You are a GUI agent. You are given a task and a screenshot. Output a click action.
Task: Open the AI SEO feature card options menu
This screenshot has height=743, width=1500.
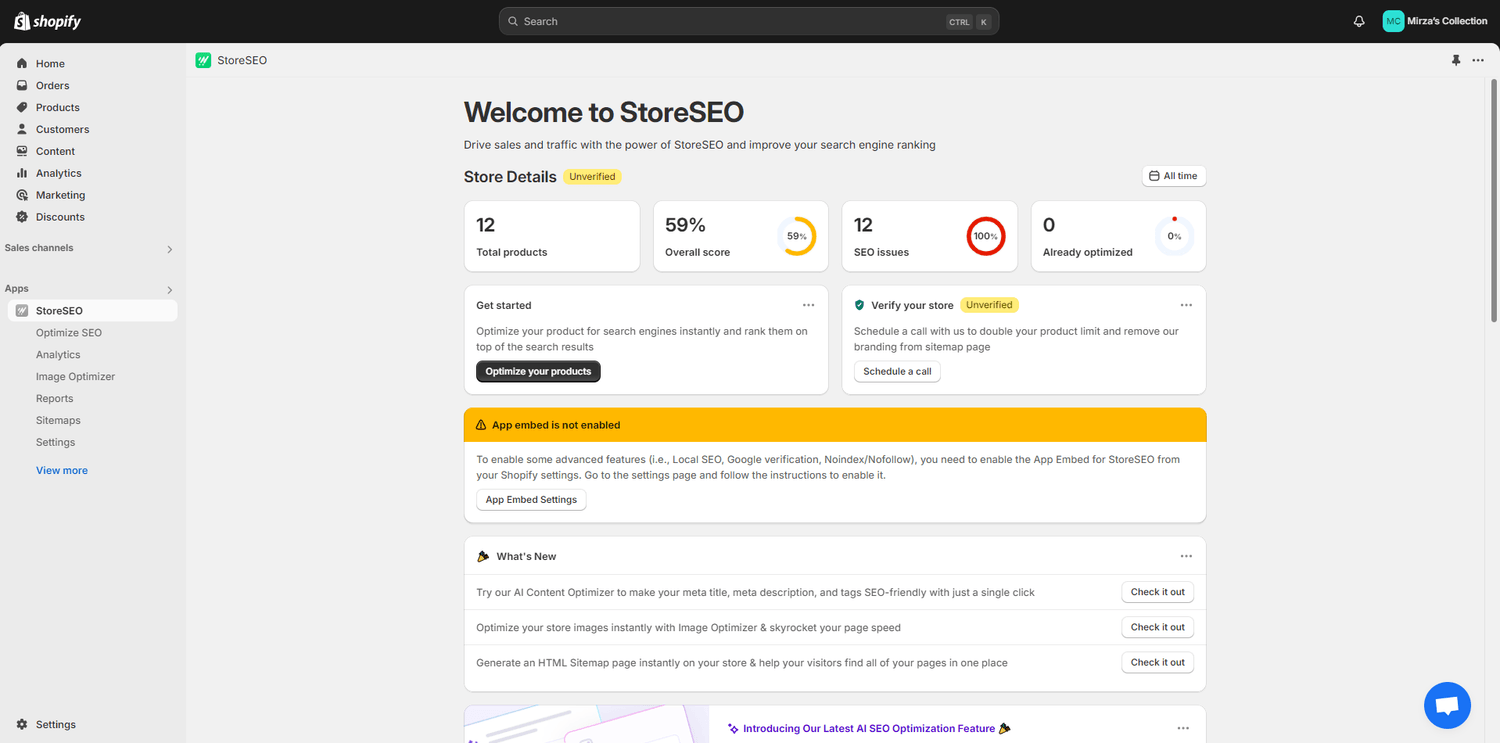[x=1183, y=729]
